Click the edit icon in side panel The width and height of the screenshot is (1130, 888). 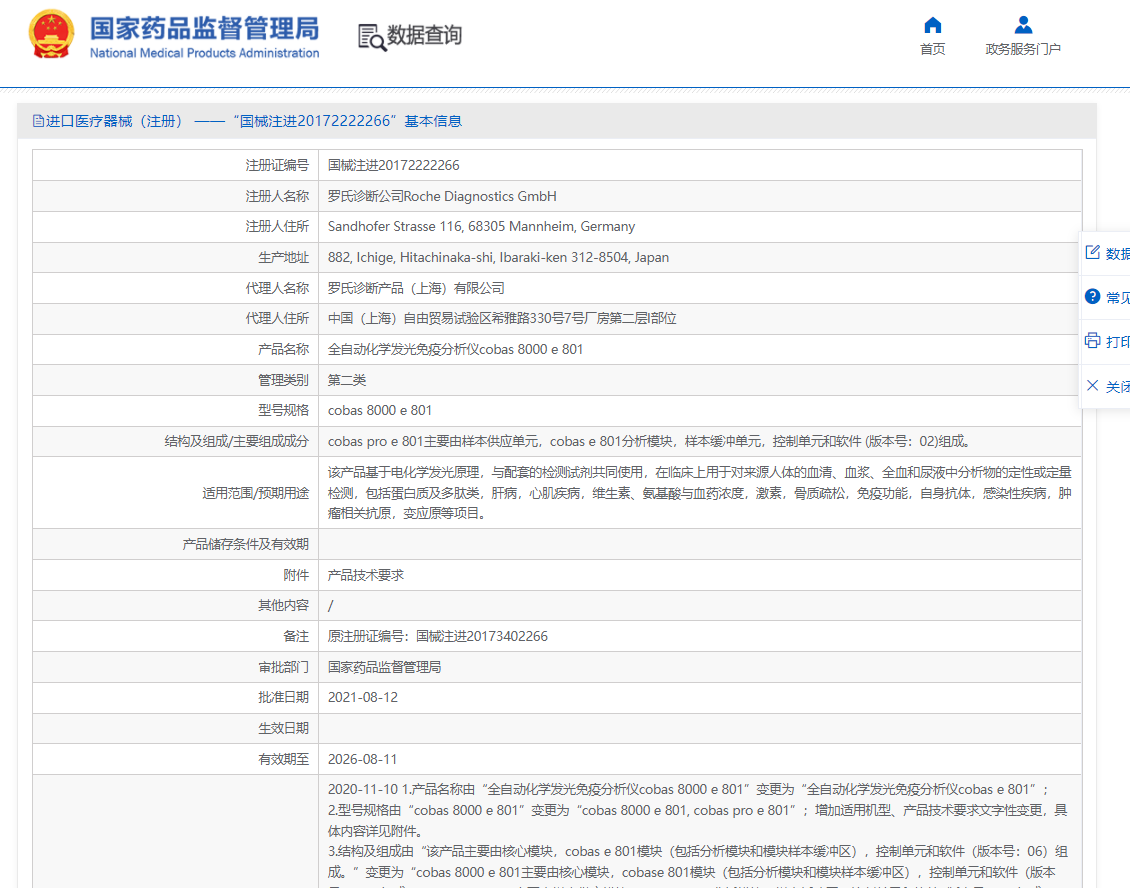[1093, 252]
